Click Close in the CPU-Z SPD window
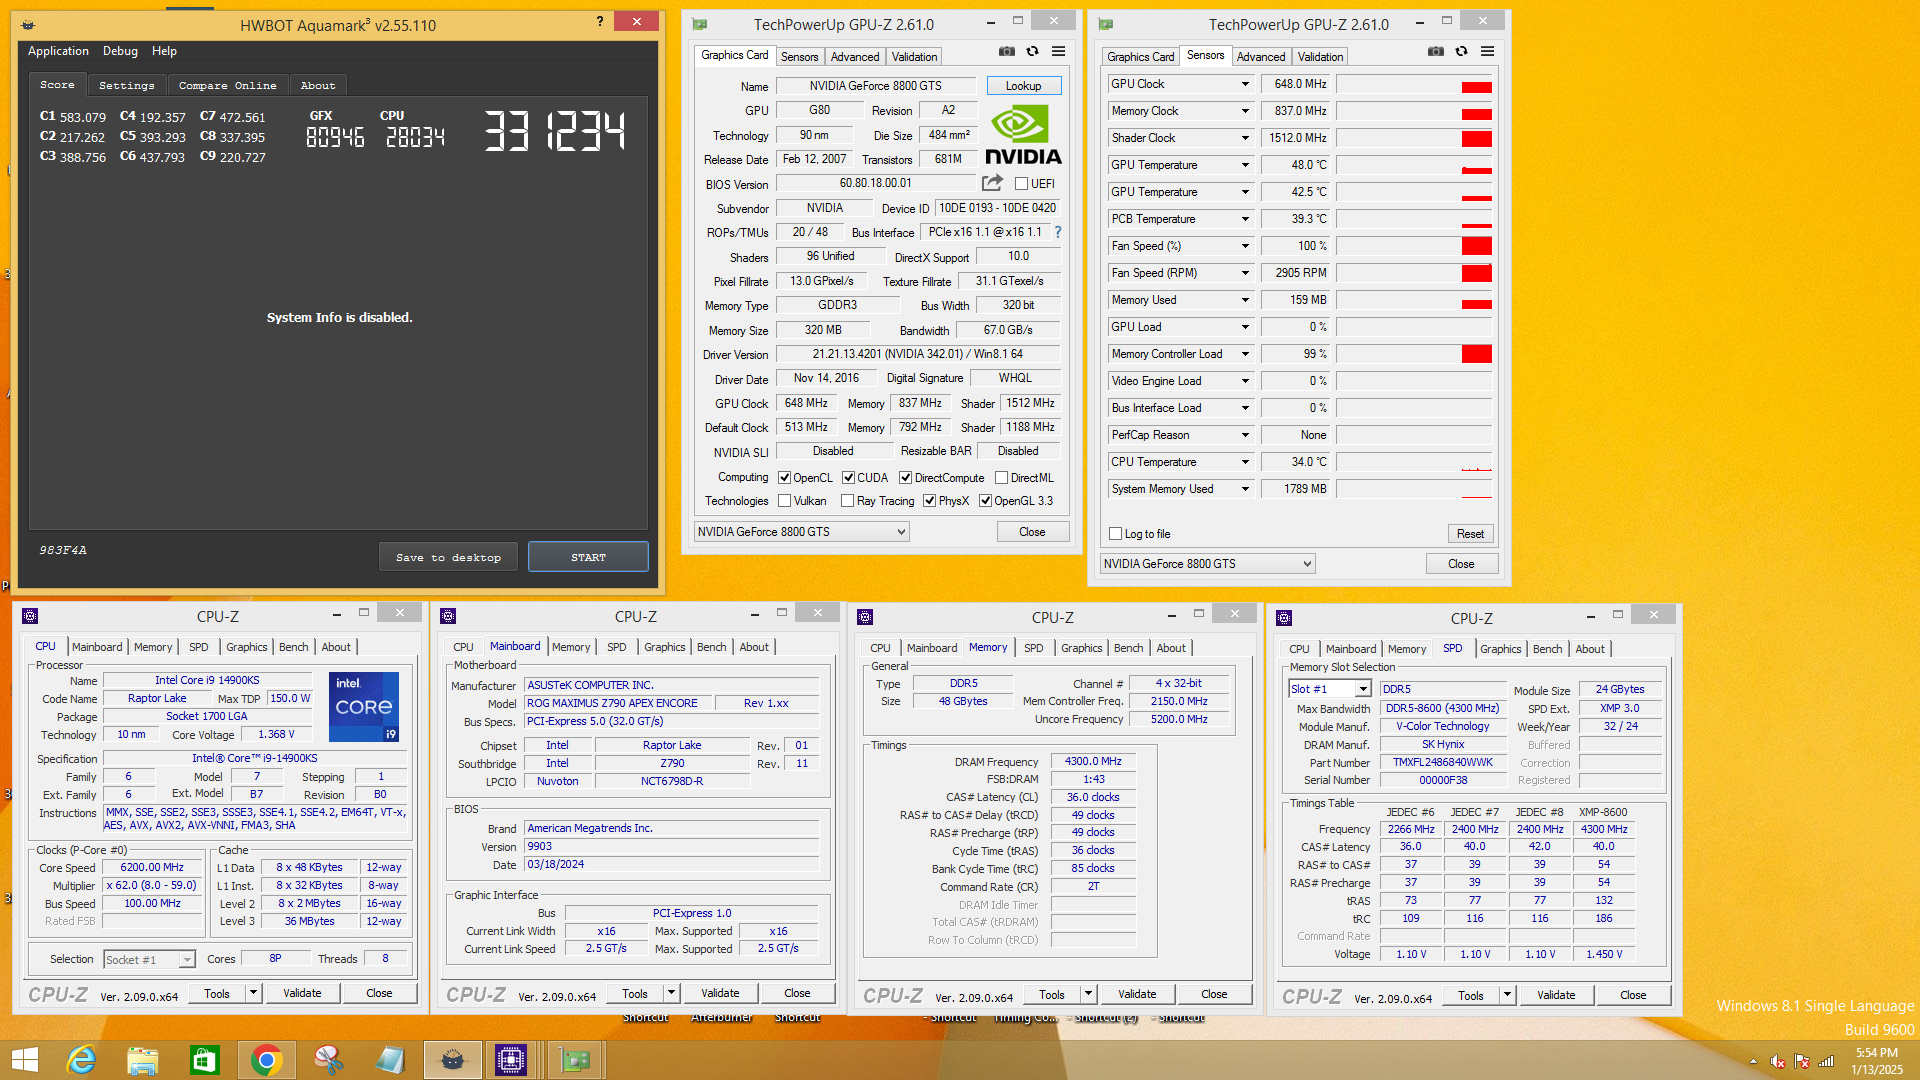Screen dimensions: 1920x1080 [x=1633, y=995]
